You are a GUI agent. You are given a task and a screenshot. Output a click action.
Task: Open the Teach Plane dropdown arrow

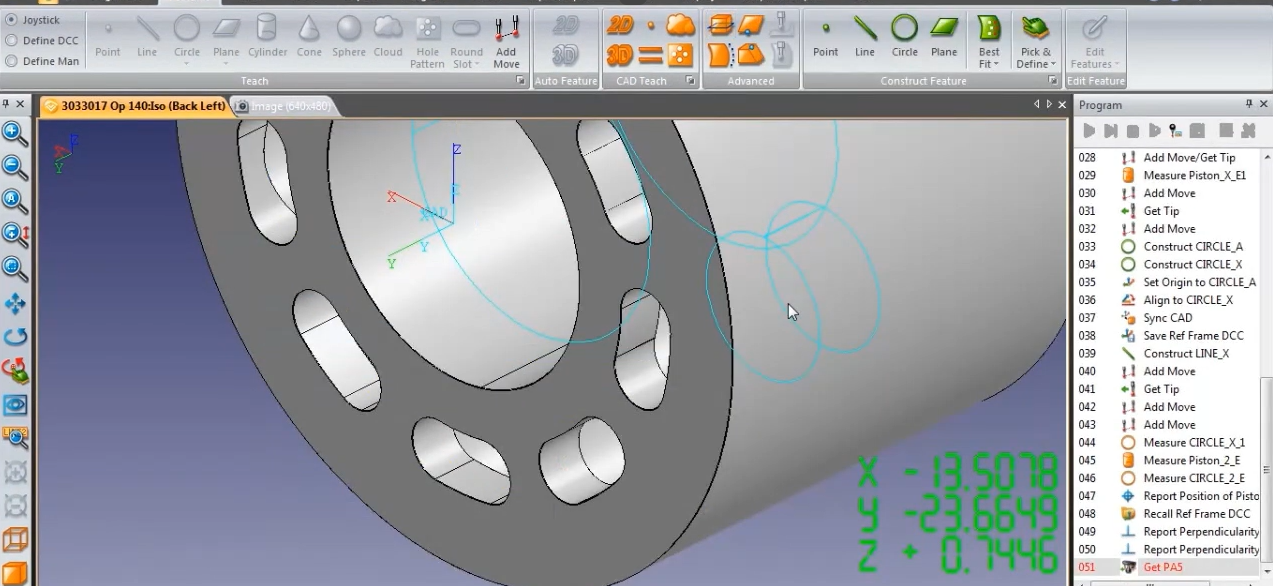click(226, 65)
